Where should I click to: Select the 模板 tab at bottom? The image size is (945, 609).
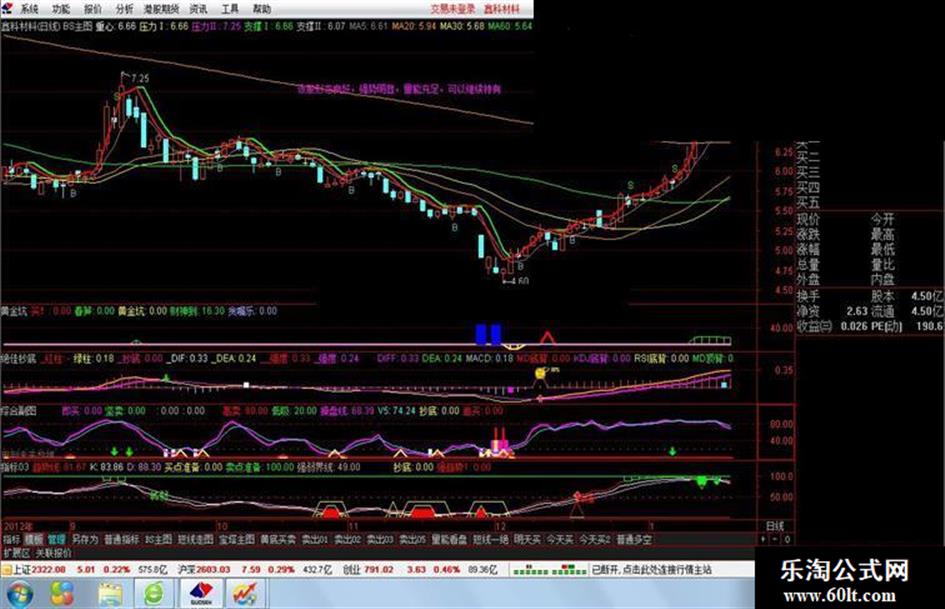point(34,539)
